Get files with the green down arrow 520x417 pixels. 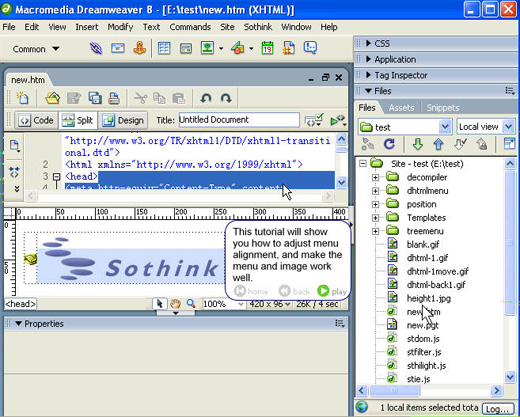pyautogui.click(x=417, y=144)
